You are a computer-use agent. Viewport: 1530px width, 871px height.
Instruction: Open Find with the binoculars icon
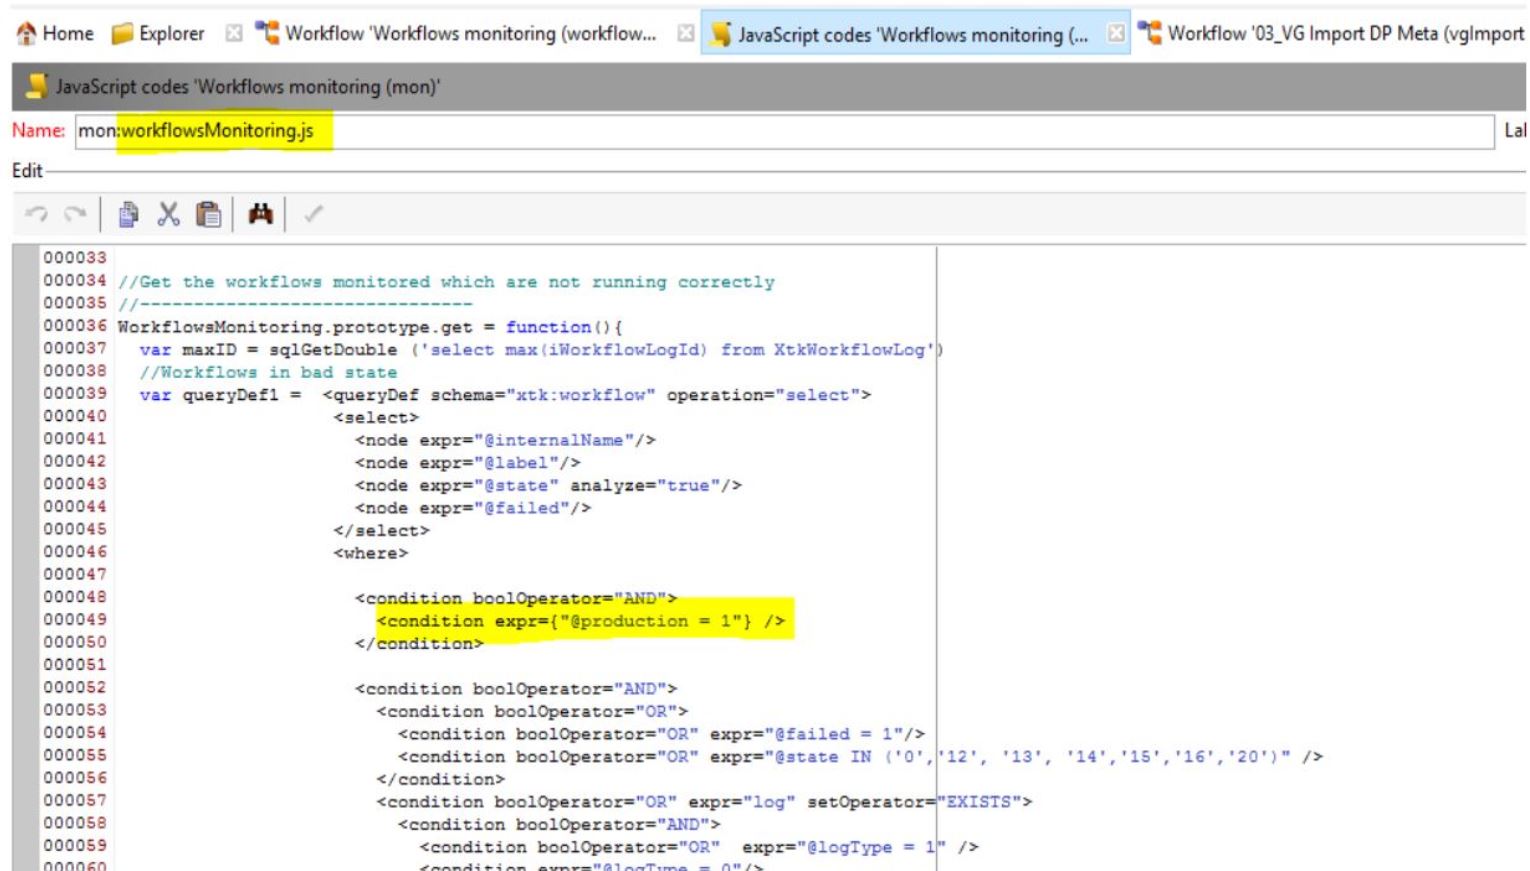tap(260, 214)
